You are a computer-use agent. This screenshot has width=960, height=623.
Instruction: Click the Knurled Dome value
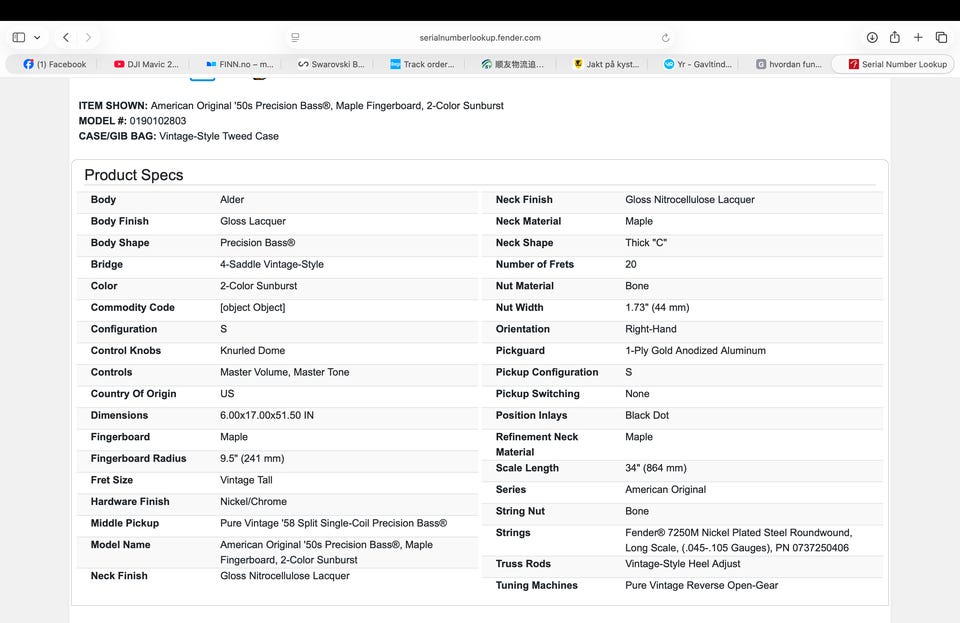coord(252,351)
